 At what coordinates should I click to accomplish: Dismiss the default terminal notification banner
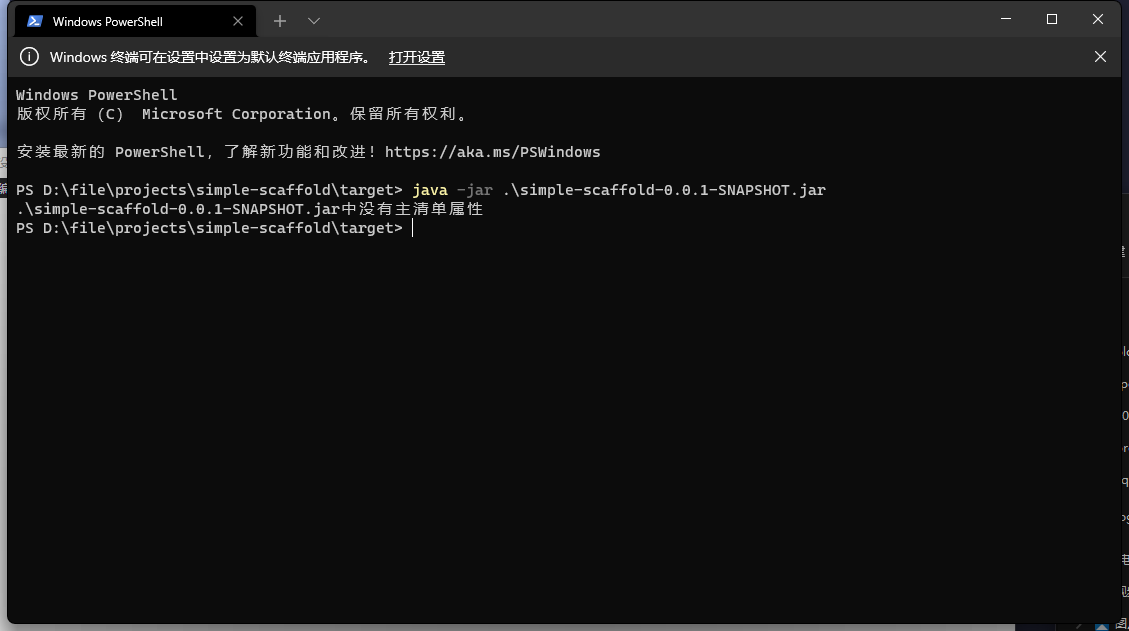(x=1100, y=57)
